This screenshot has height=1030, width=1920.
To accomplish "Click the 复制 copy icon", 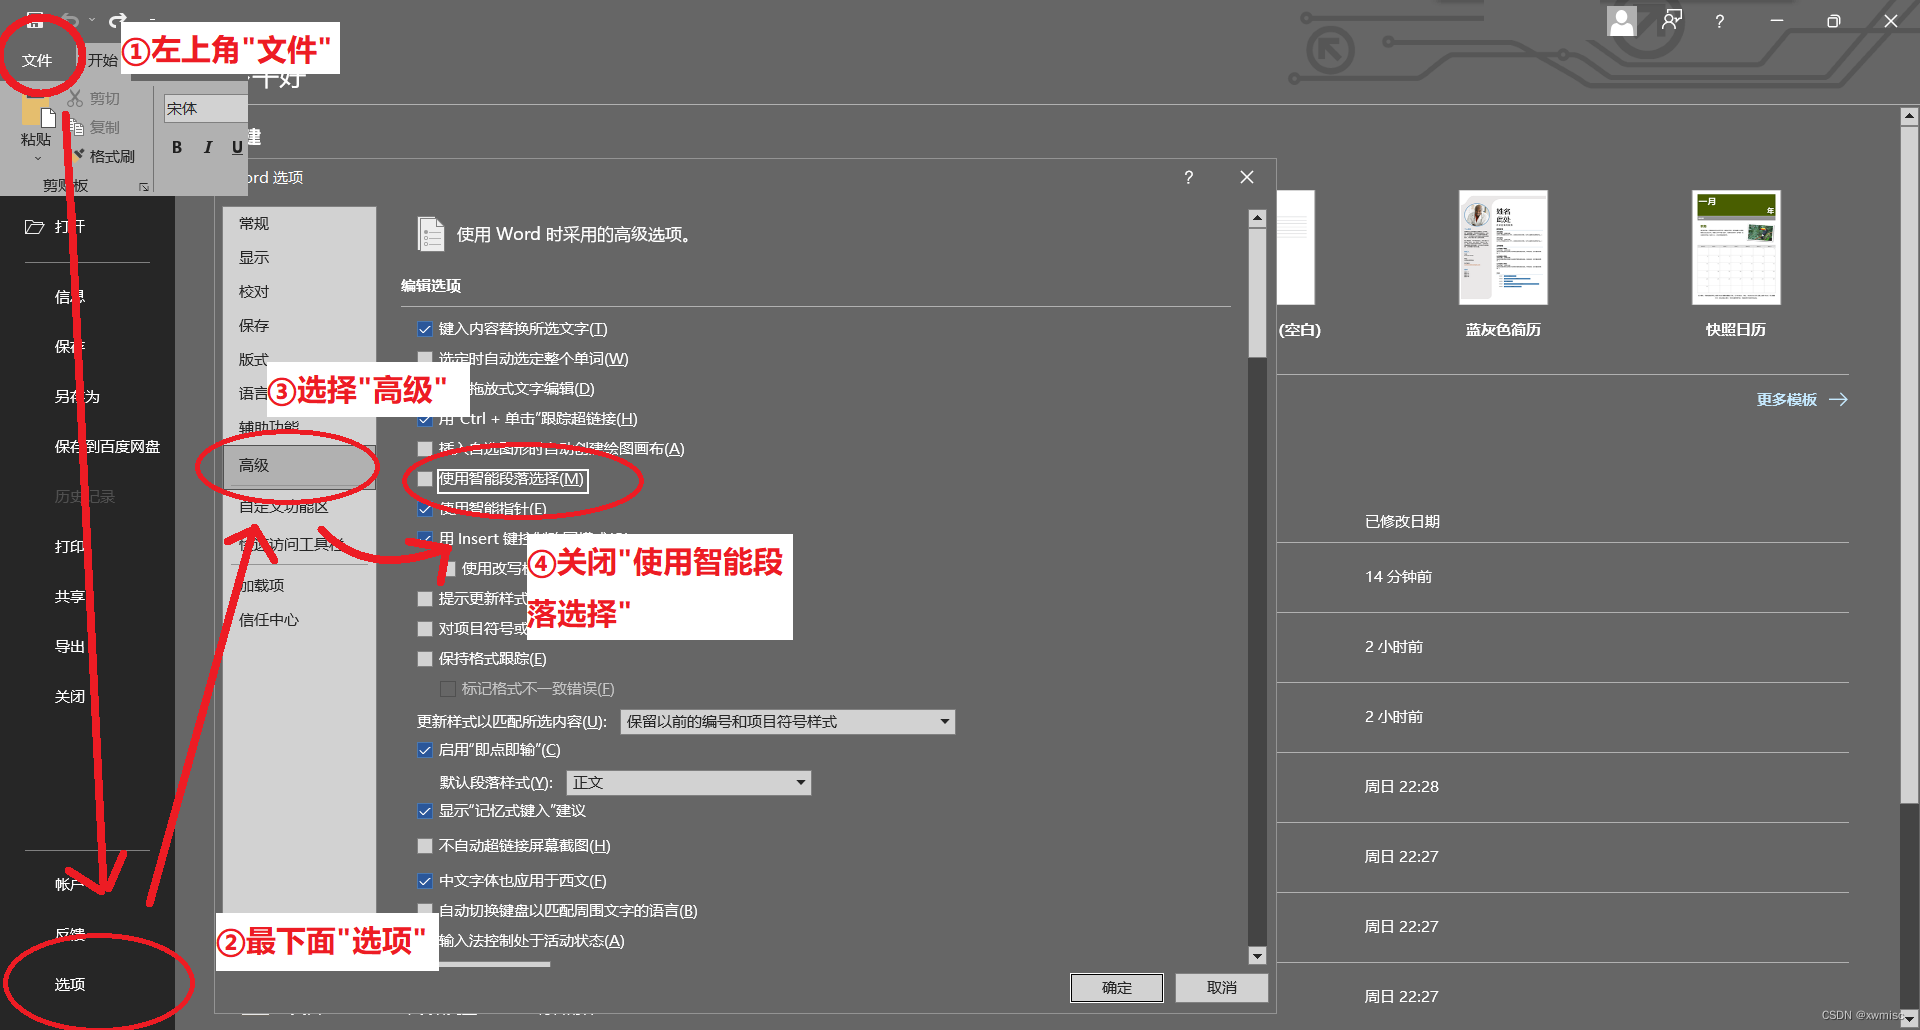I will tap(76, 127).
